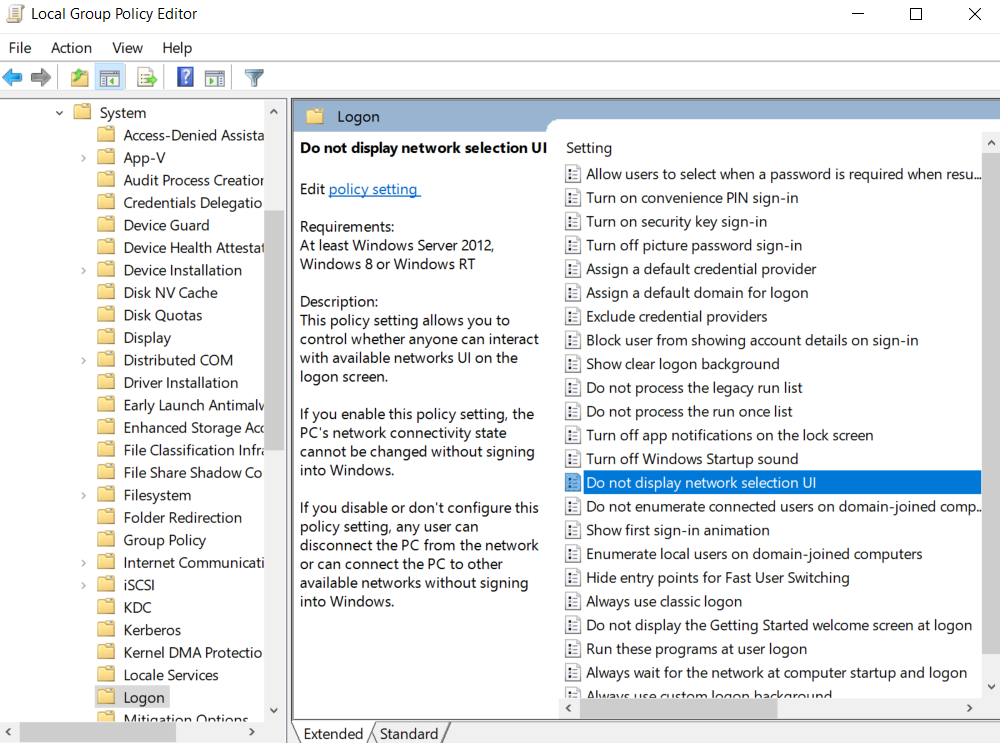This screenshot has height=743, width=1000.
Task: Open the Action menu
Action: coord(71,48)
